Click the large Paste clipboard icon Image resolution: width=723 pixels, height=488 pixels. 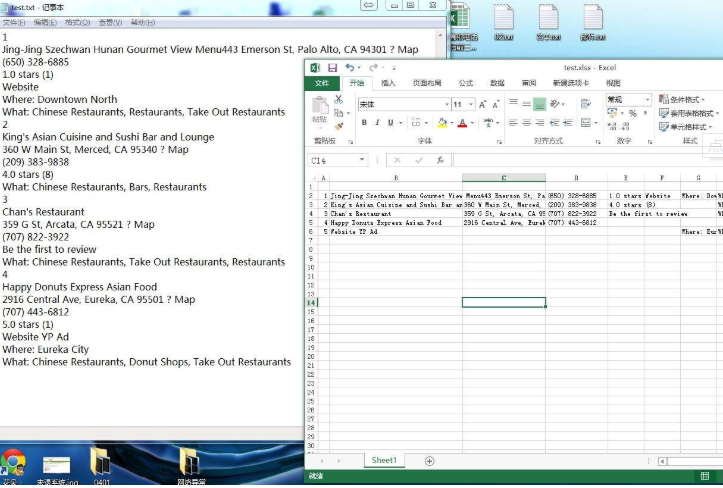[x=320, y=105]
